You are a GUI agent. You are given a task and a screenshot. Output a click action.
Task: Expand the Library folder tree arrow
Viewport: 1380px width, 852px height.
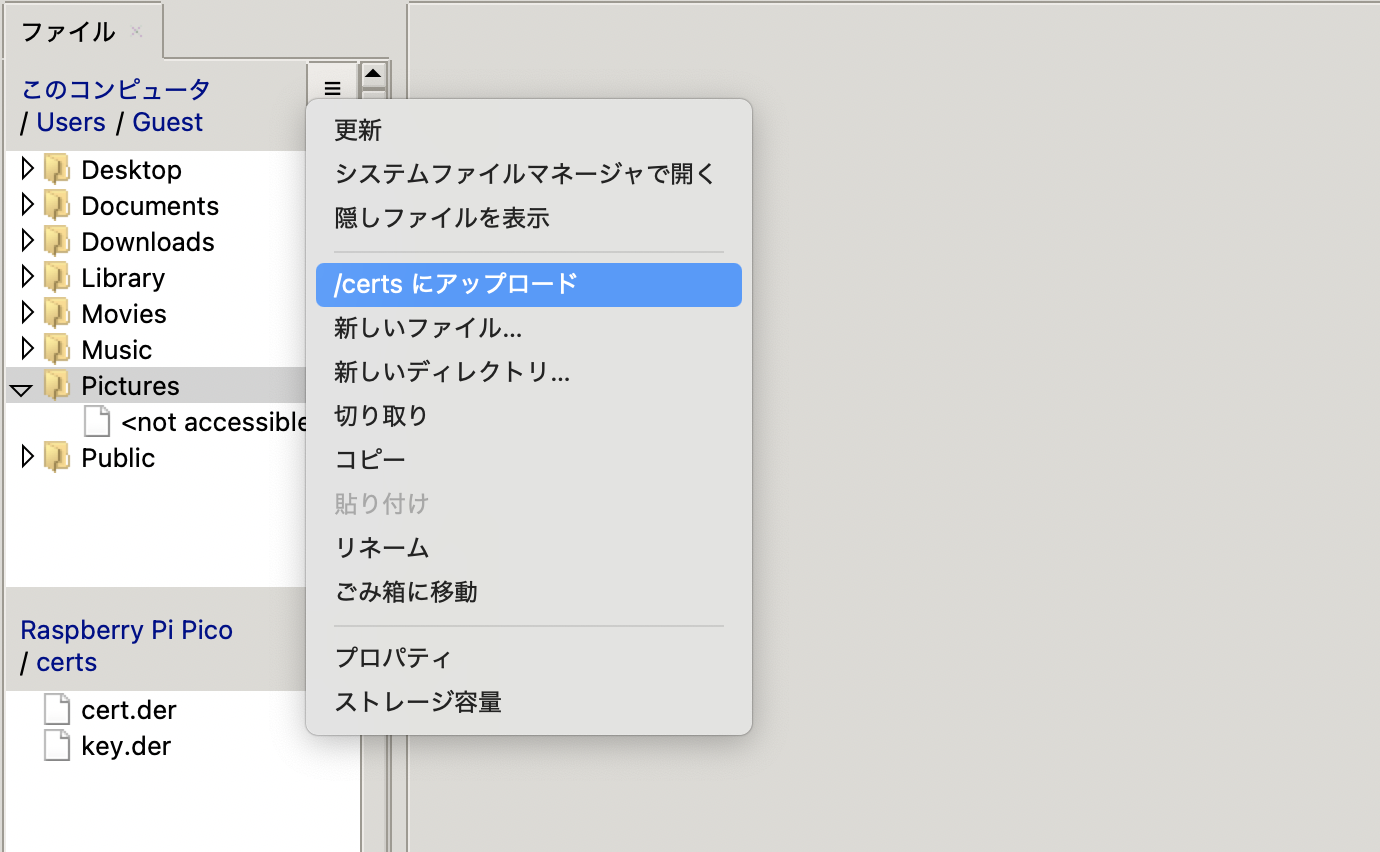pyautogui.click(x=27, y=277)
